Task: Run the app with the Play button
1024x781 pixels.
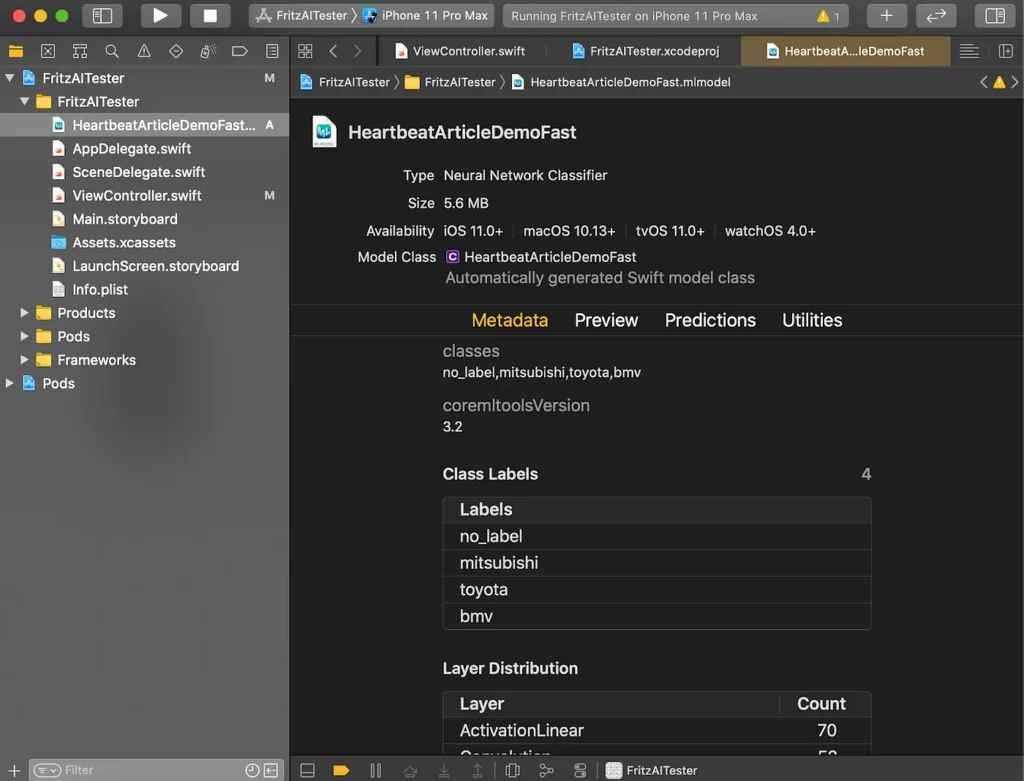Action: tap(160, 16)
